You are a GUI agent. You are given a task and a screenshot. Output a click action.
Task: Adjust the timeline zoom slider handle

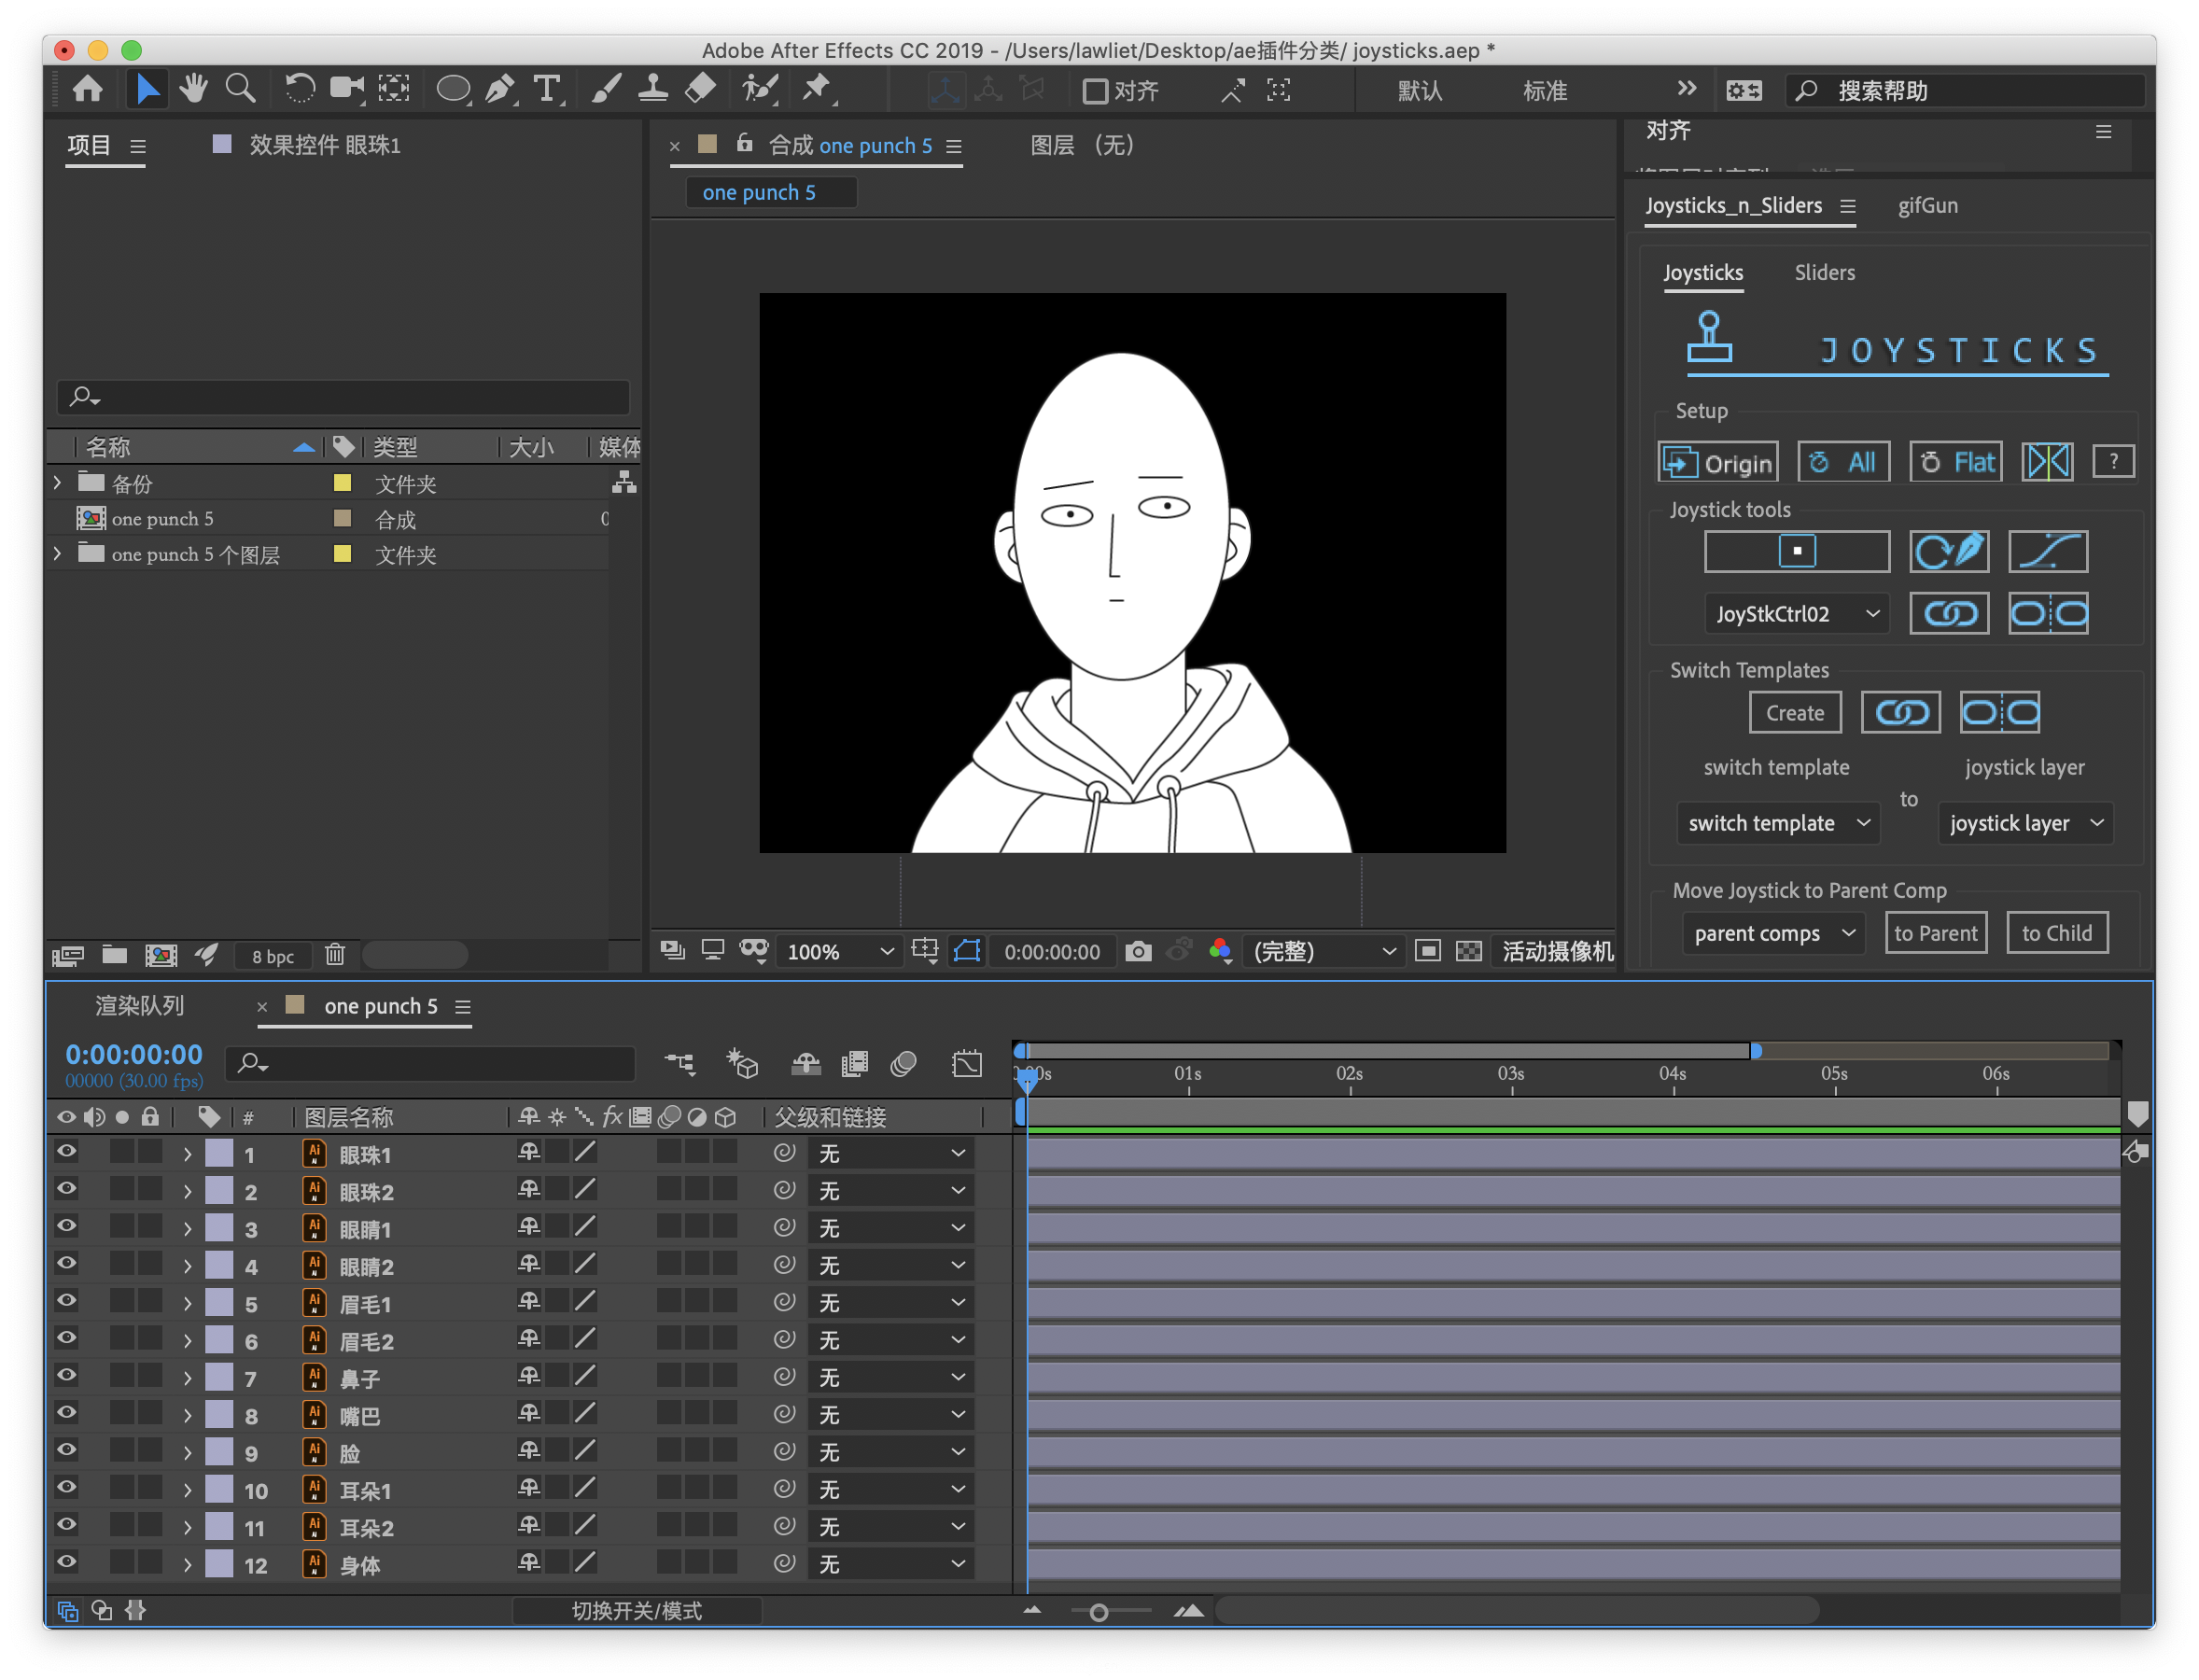click(x=1098, y=1611)
